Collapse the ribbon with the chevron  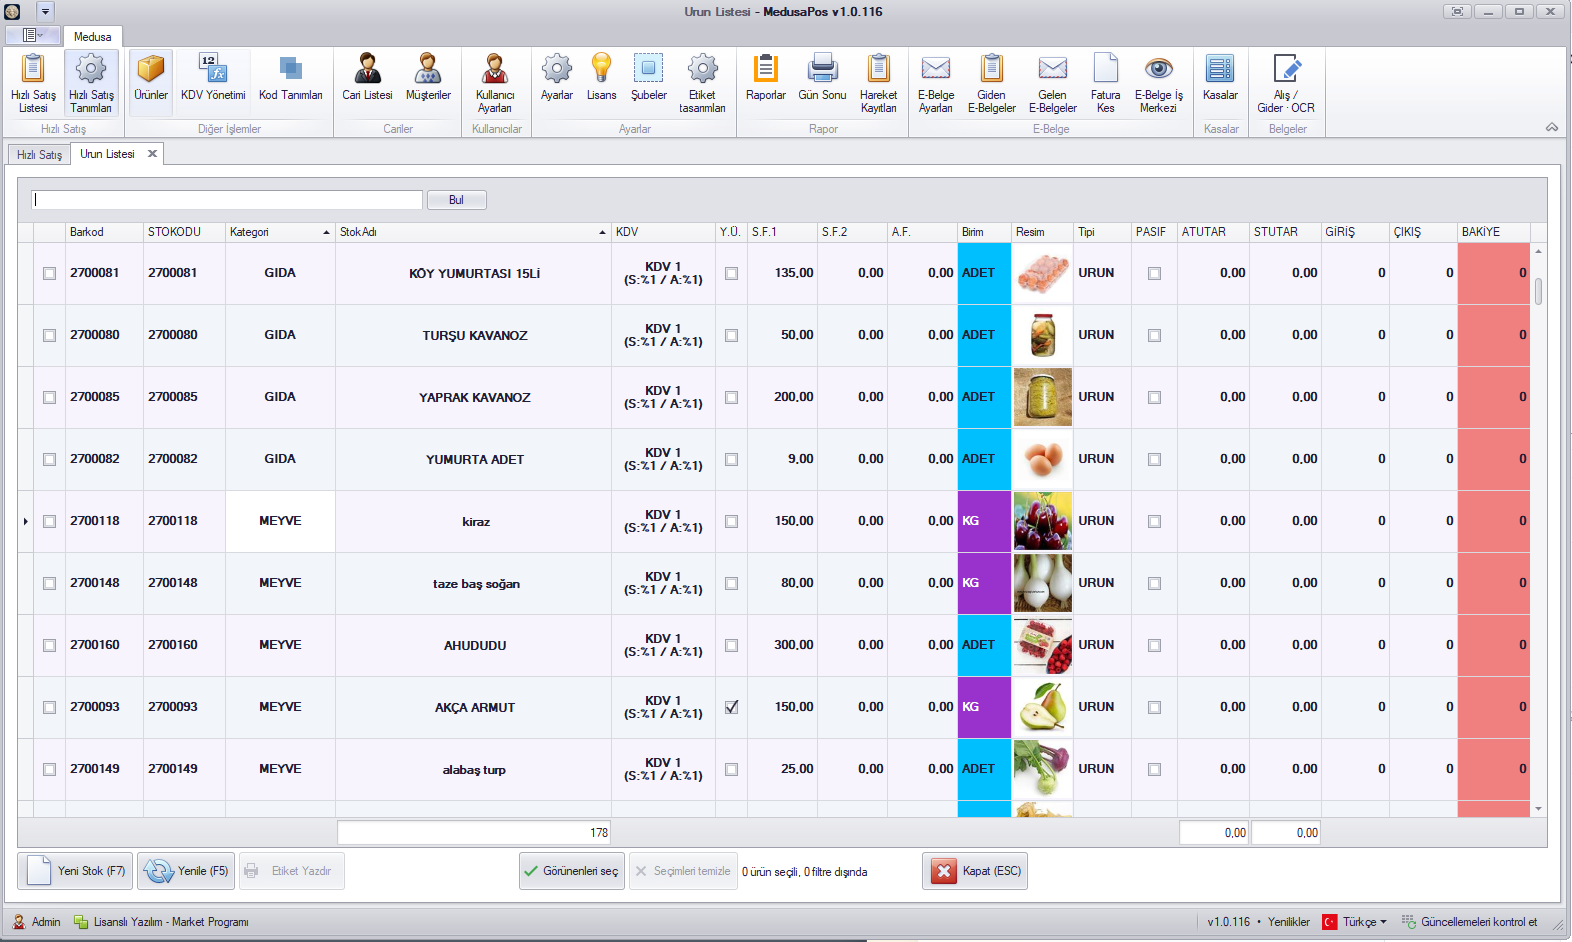1552,128
